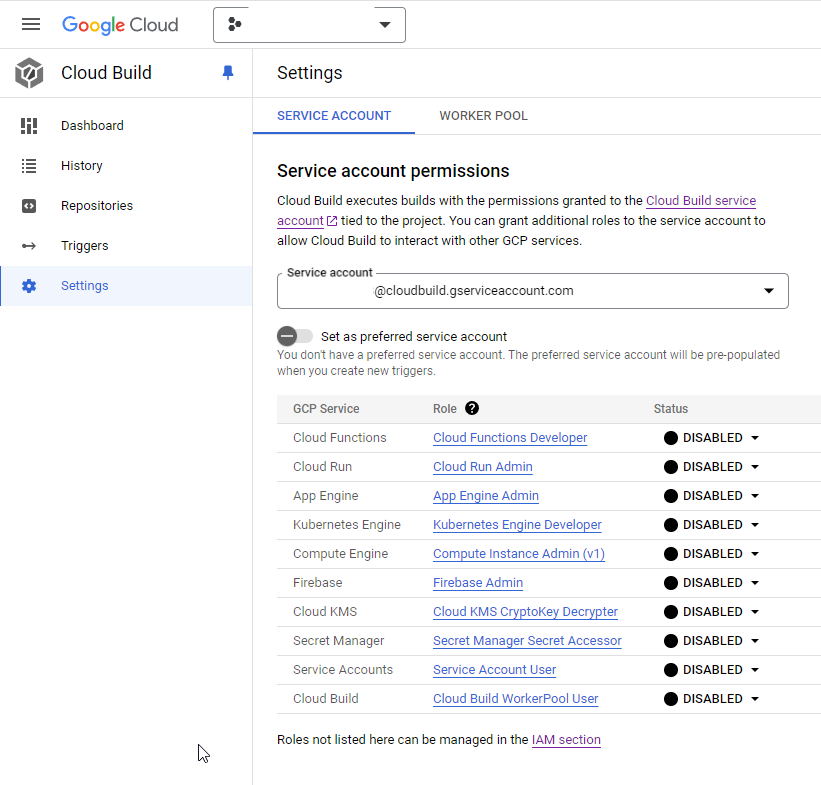This screenshot has width=821, height=785.
Task: Click the 'Cloud Build' product title
Action: (x=106, y=73)
